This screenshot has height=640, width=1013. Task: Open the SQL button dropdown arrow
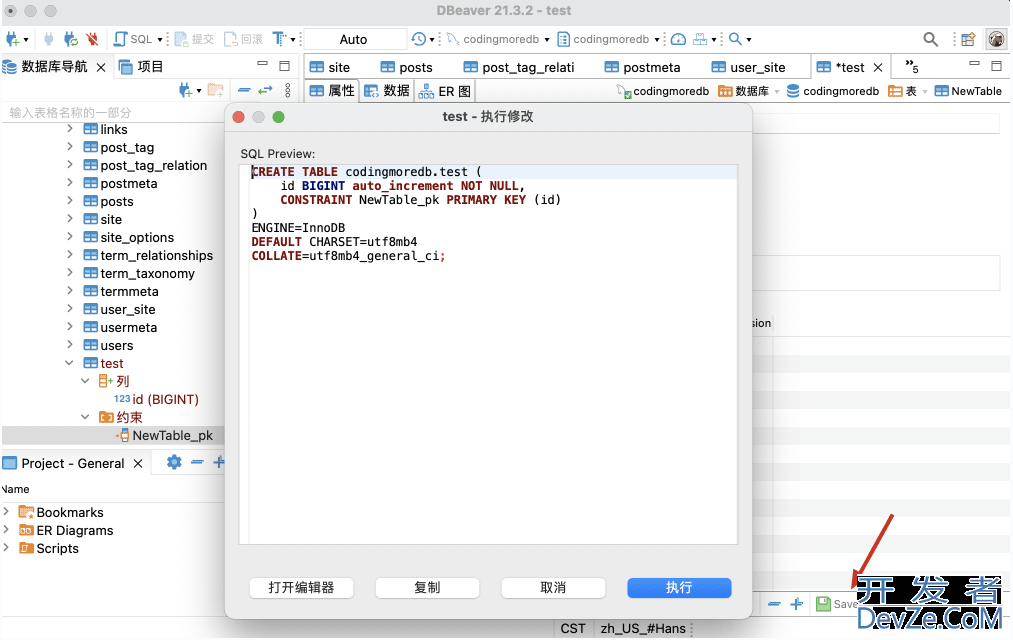(x=160, y=40)
